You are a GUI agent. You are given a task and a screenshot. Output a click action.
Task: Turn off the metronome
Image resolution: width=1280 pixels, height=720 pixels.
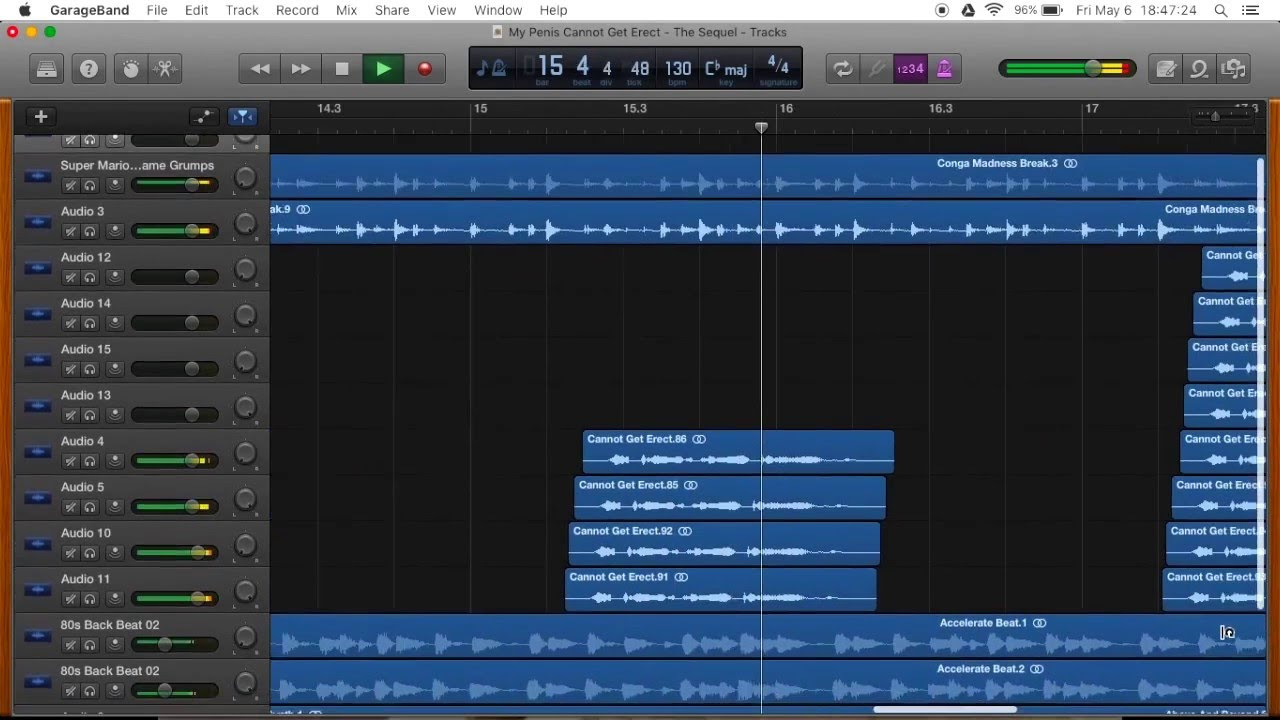pos(944,69)
